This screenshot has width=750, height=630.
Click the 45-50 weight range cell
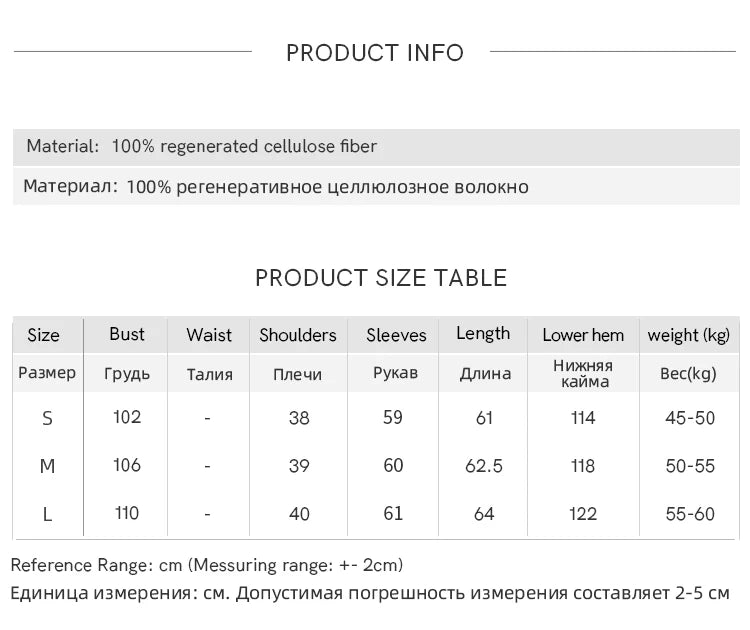(x=690, y=418)
